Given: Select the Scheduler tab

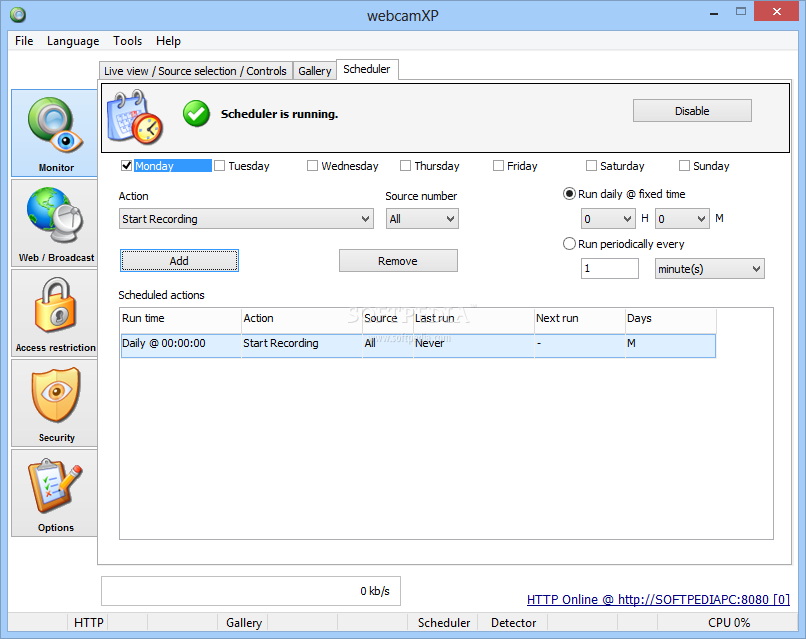Looking at the screenshot, I should (x=367, y=69).
